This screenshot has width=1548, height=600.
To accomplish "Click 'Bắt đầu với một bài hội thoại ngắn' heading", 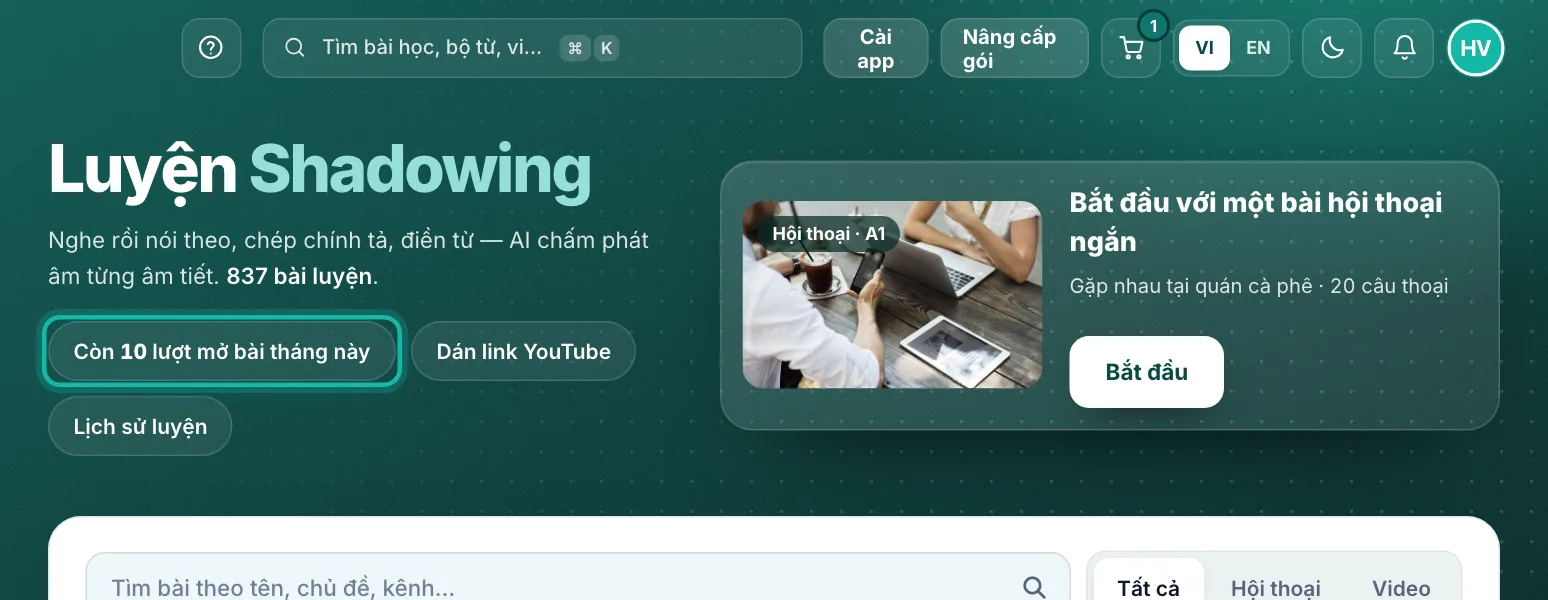I will [x=1256, y=222].
